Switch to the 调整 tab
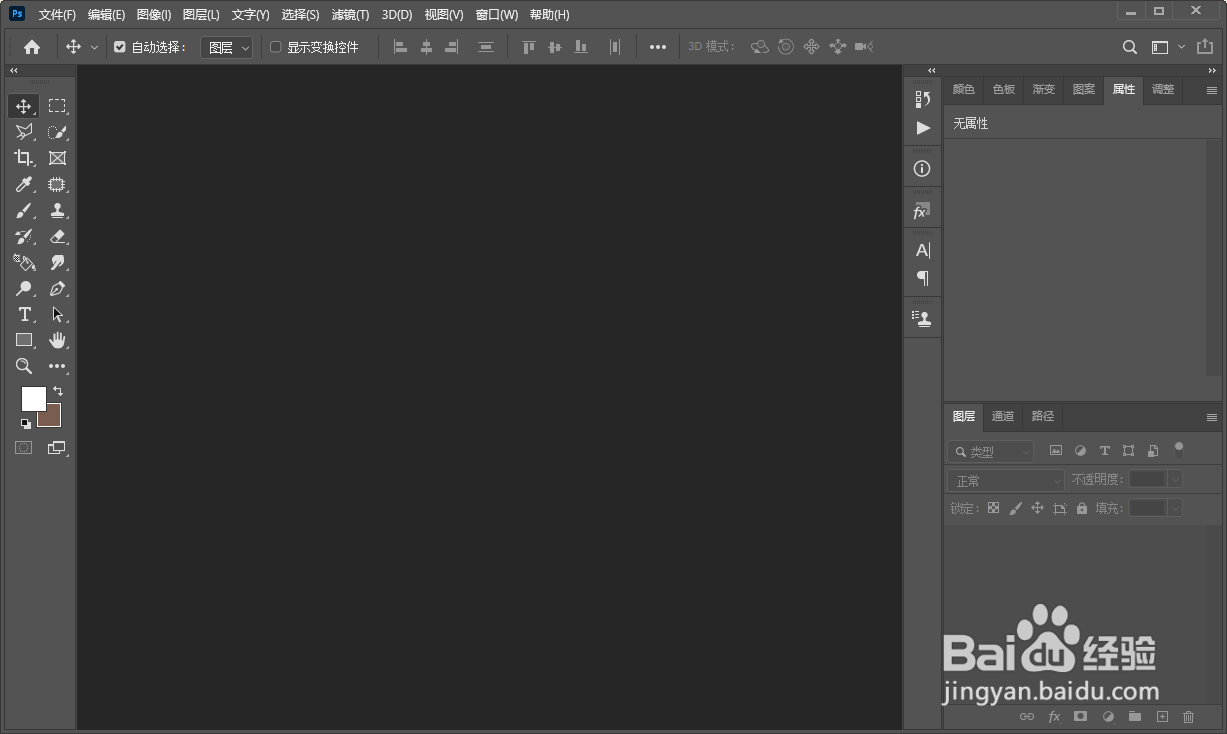The image size is (1227, 734). [x=1163, y=90]
